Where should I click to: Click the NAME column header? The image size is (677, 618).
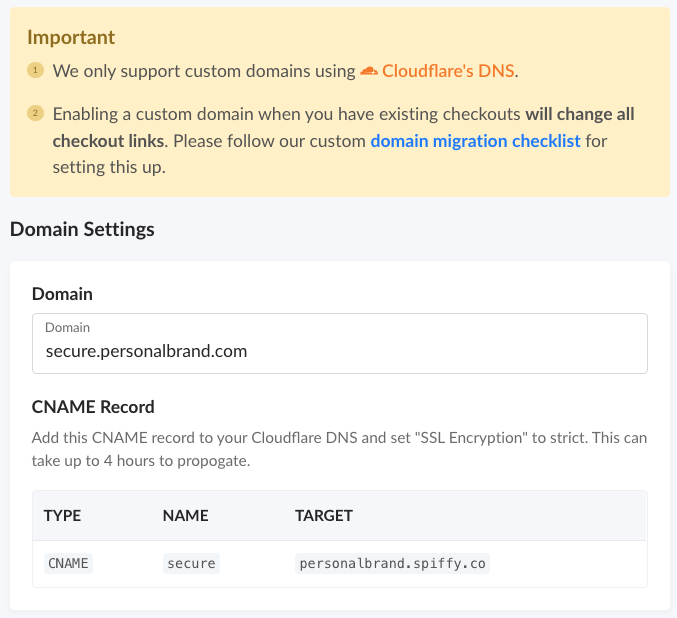(x=186, y=516)
